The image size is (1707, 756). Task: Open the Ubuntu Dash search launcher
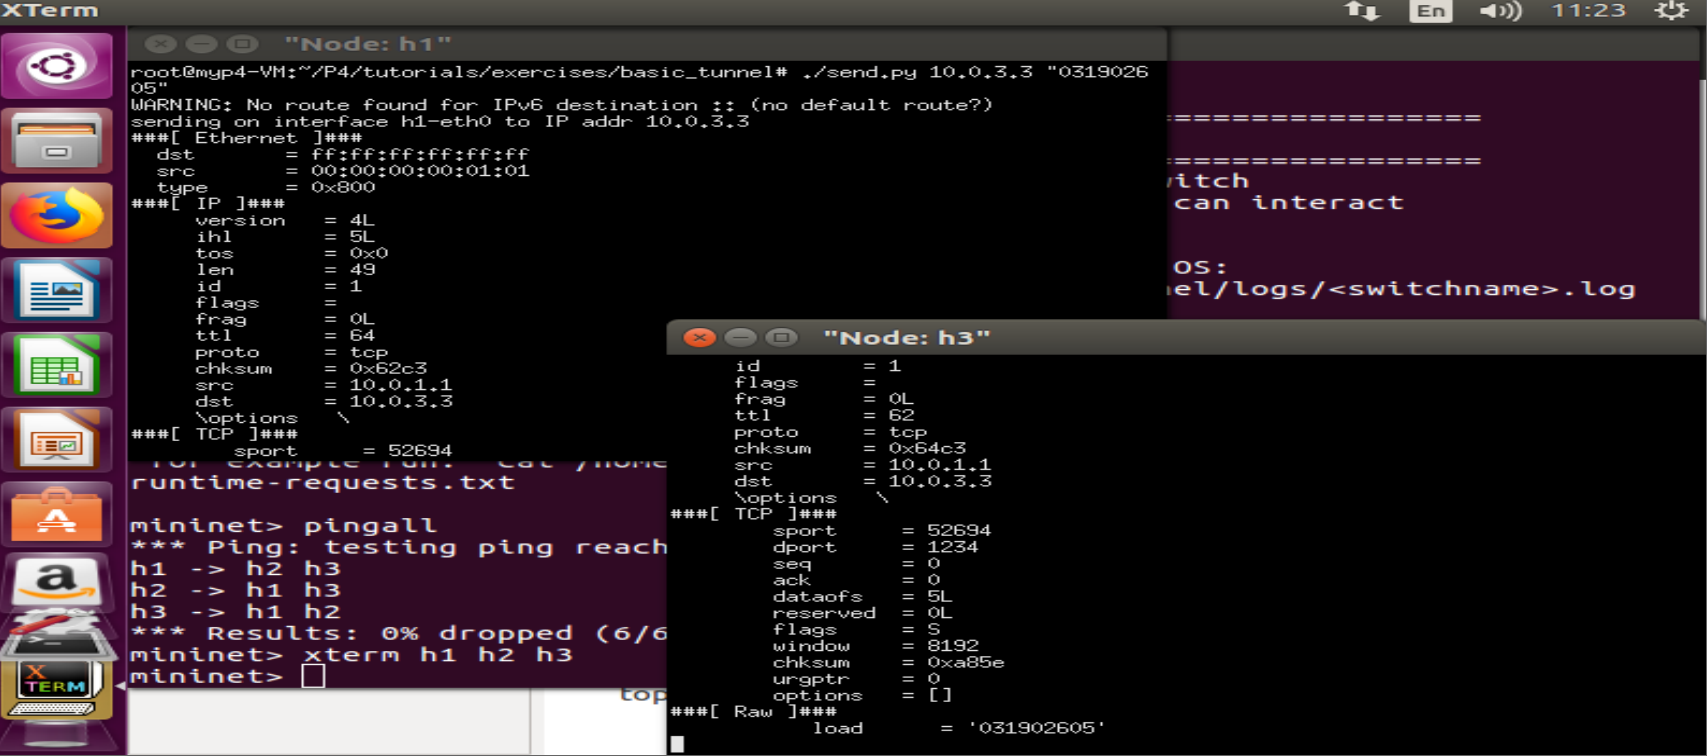tap(57, 66)
